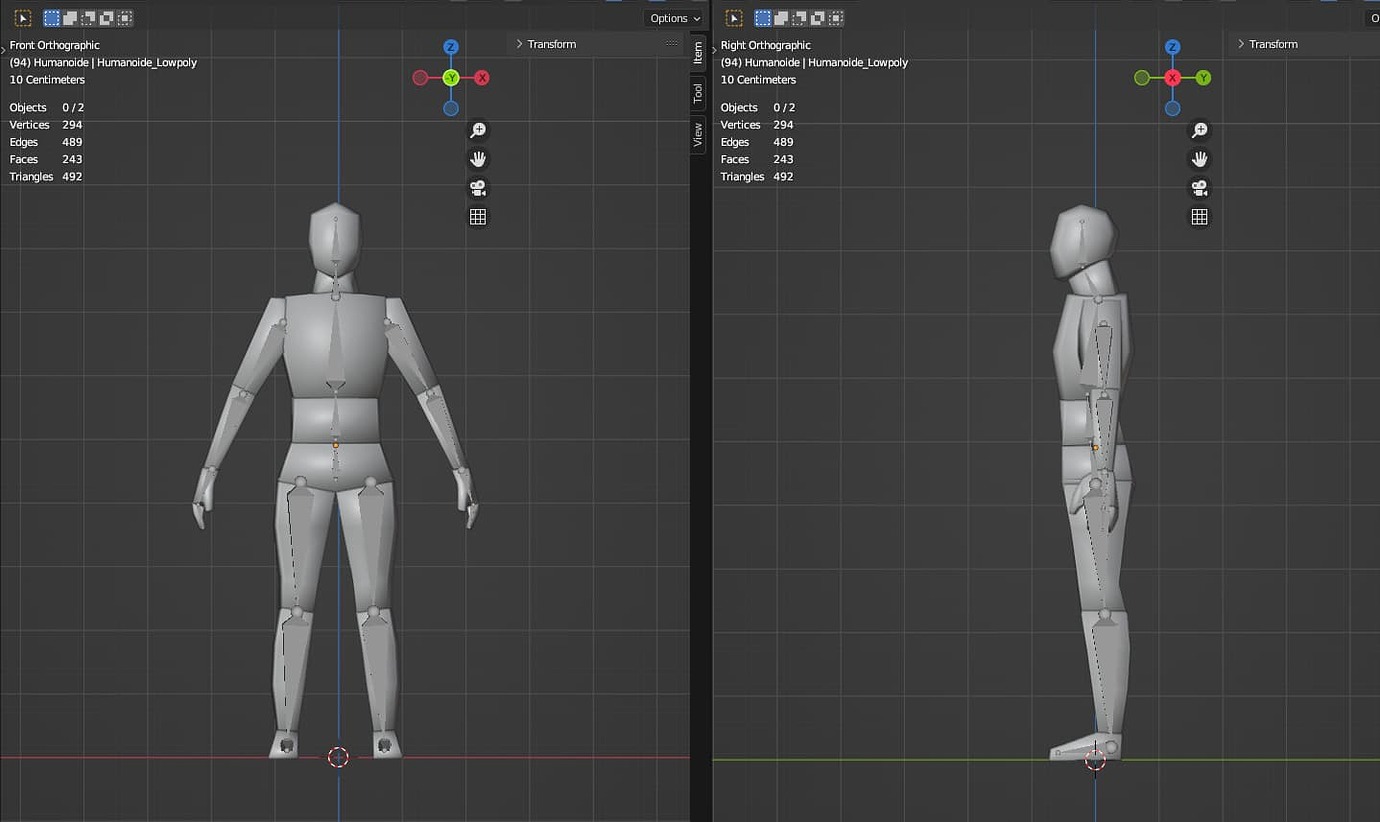The image size is (1380, 822).
Task: Enable the Intersect selection mode
Action: point(123,17)
